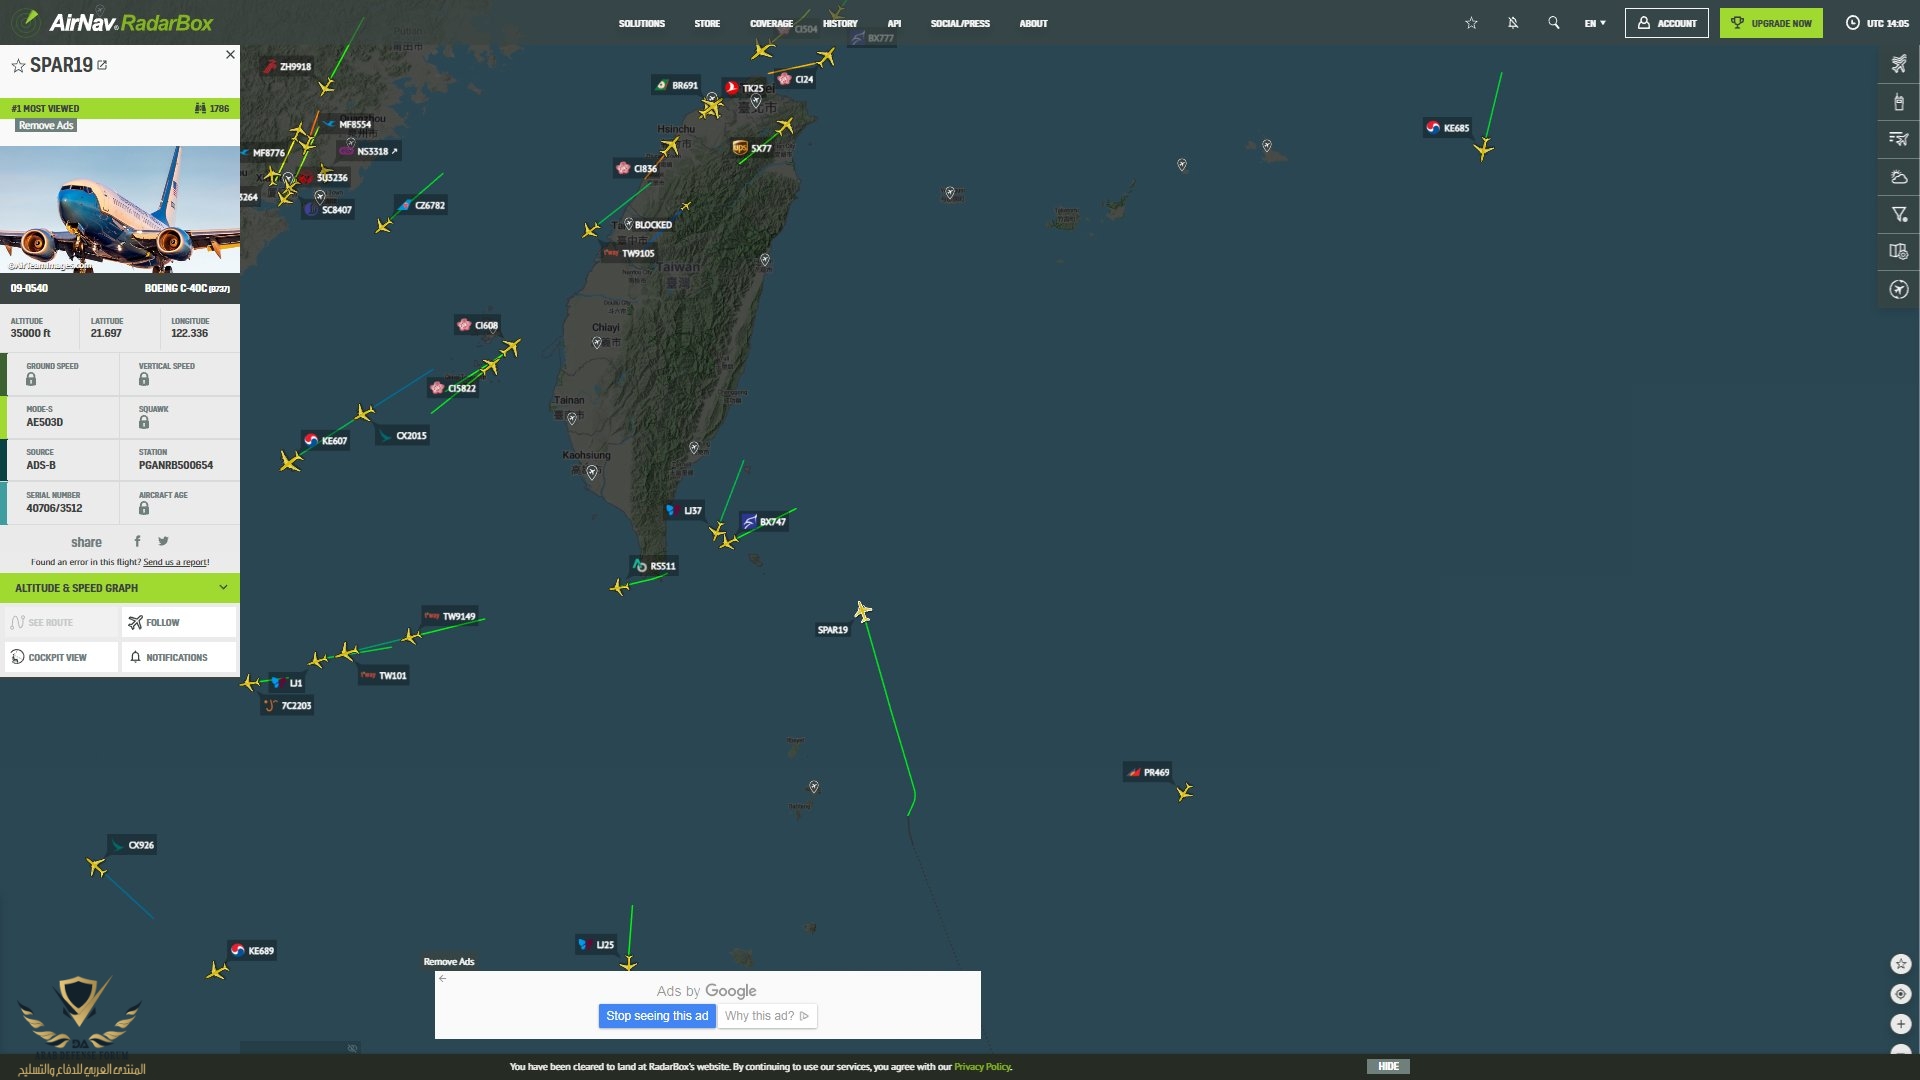Screen dimensions: 1920x1080
Task: Open the Social/Press menu
Action: pos(960,23)
